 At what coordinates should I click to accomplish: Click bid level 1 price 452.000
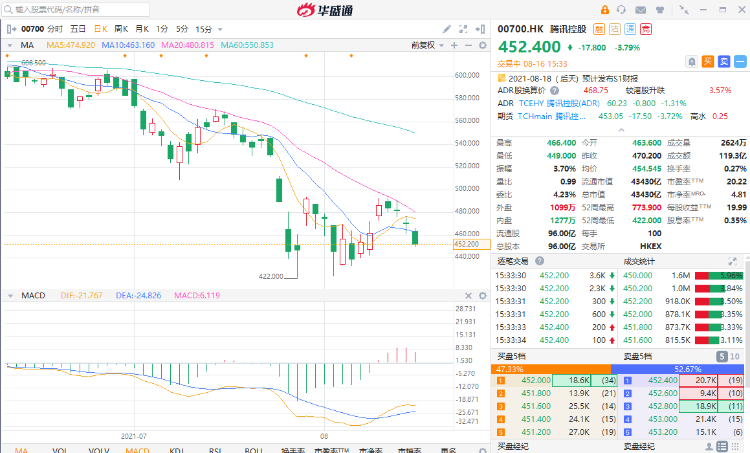tap(536, 380)
